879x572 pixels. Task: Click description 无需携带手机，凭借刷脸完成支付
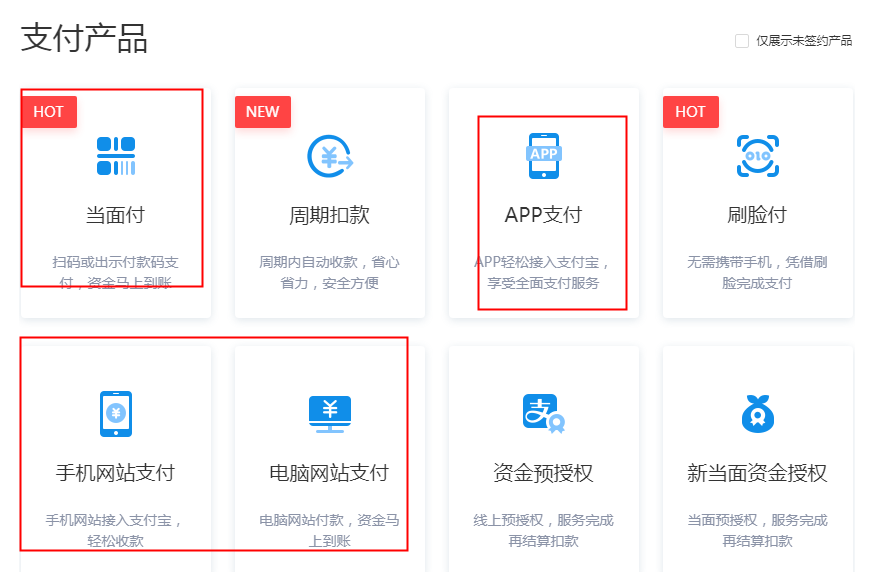[757, 273]
